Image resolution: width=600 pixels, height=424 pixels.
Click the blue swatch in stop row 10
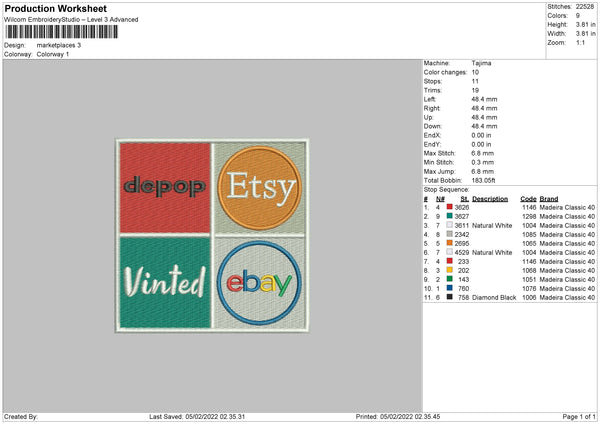[x=450, y=288]
